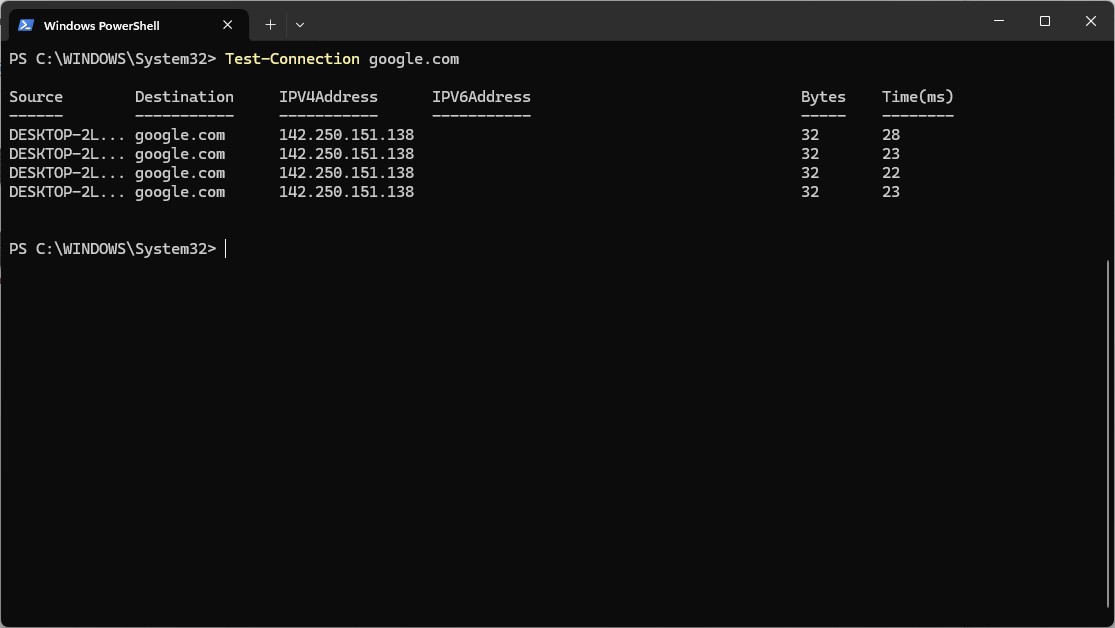
Task: Click the first IPV4Address value 142.250.151.138
Action: tap(345, 134)
